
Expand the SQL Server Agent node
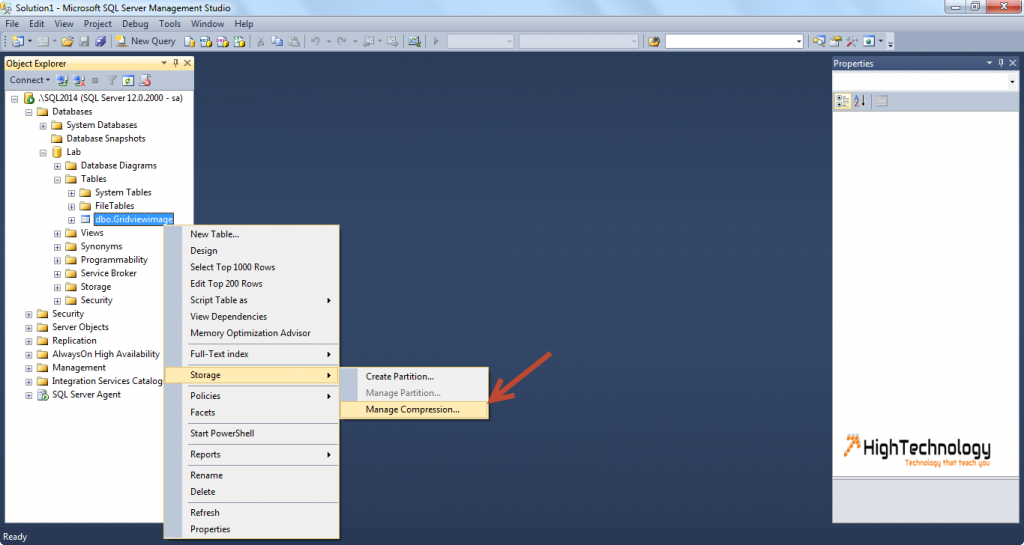29,396
